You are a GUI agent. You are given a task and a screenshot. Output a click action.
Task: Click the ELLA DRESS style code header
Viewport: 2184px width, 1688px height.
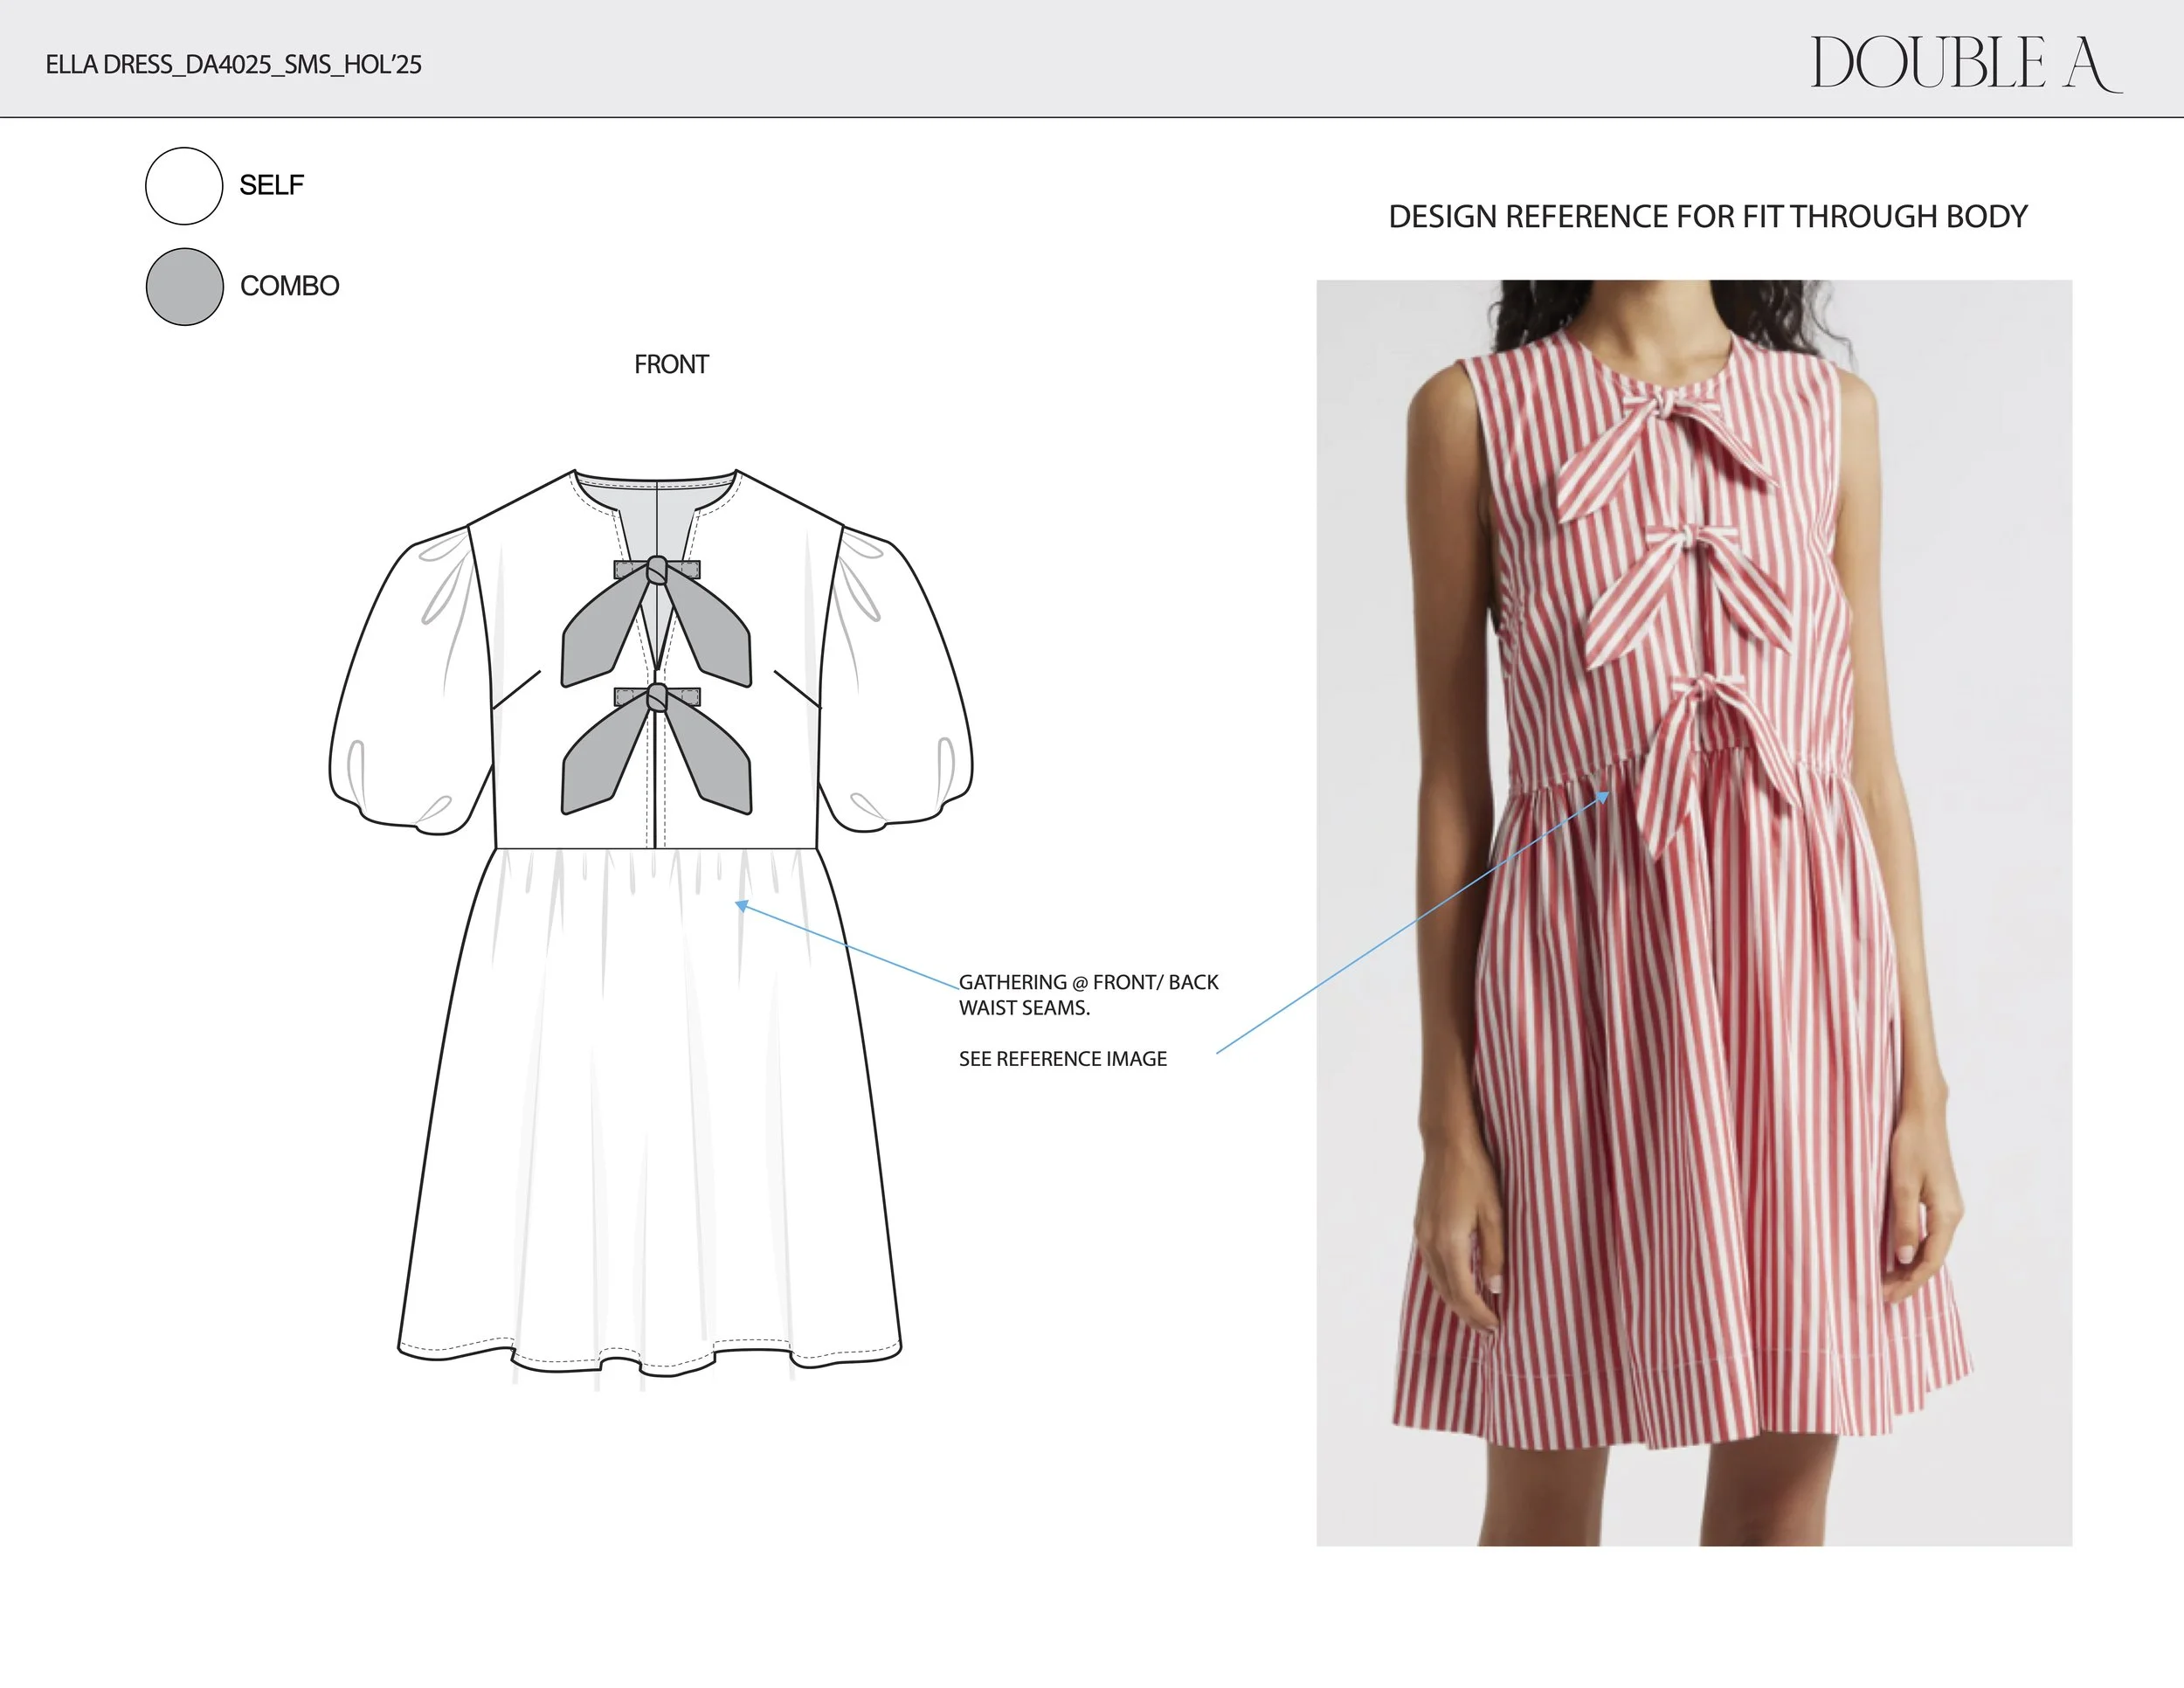point(234,65)
